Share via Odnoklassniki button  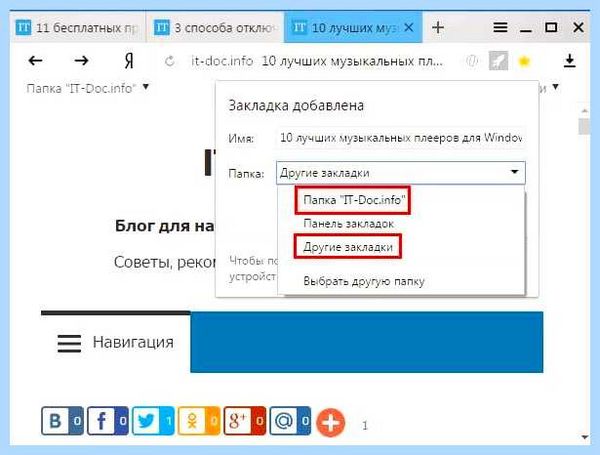click(x=199, y=421)
